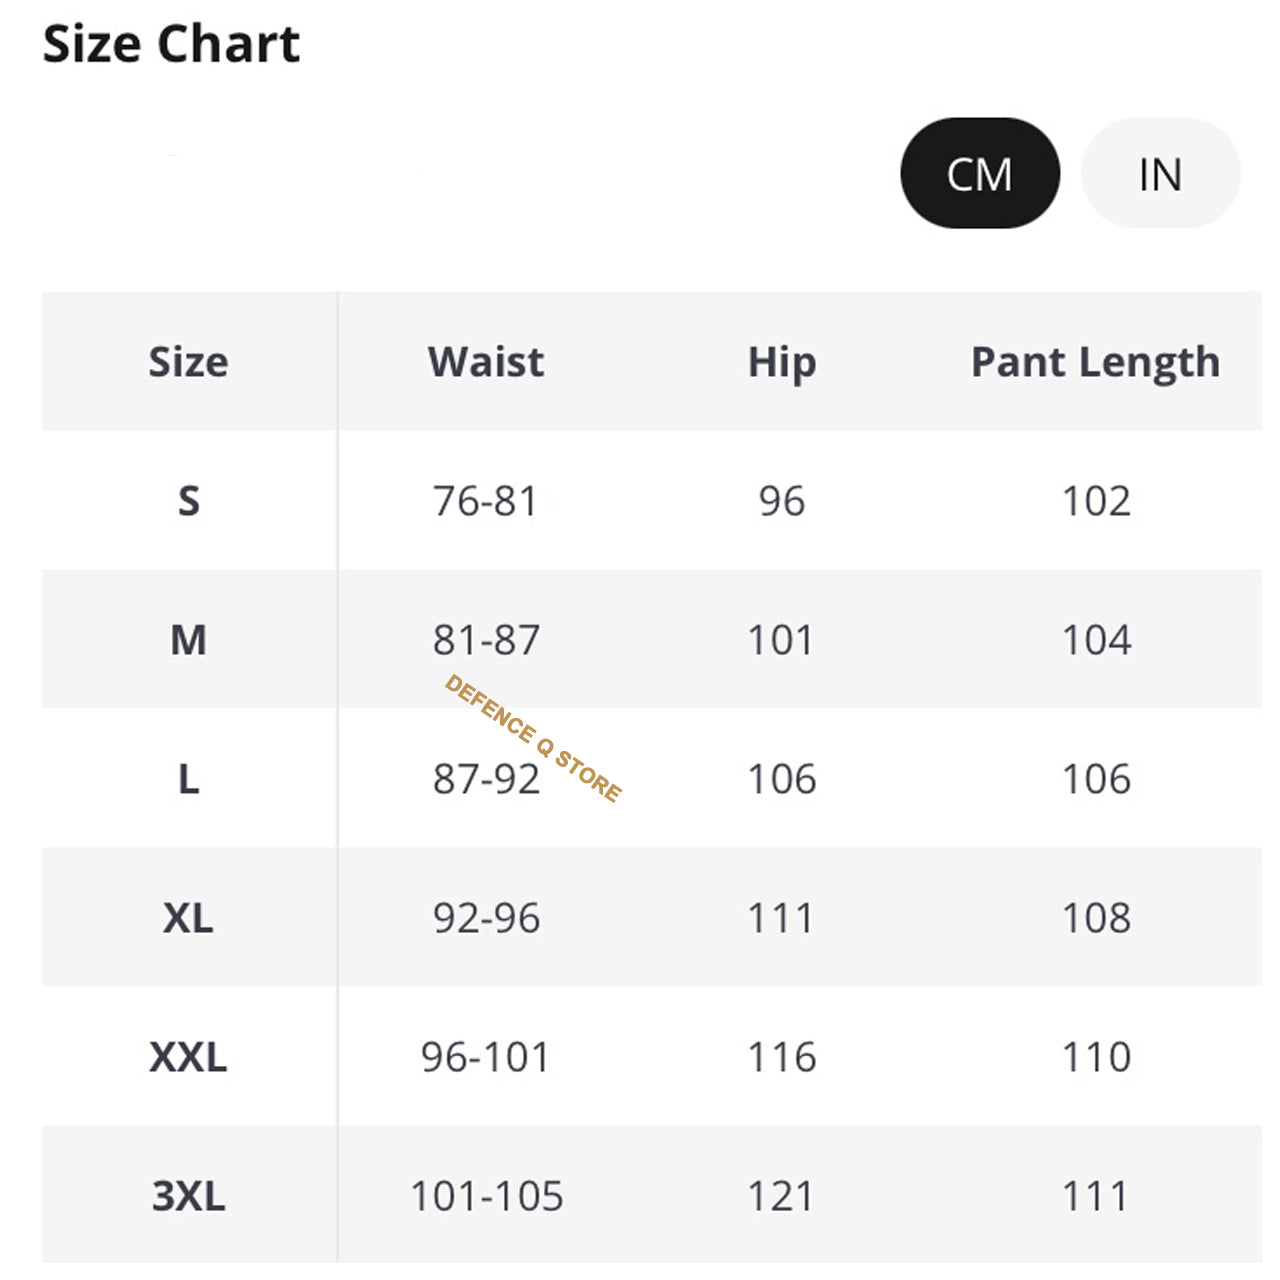The image size is (1280, 1280).
Task: Click the 101 hip value for size M
Action: click(781, 640)
